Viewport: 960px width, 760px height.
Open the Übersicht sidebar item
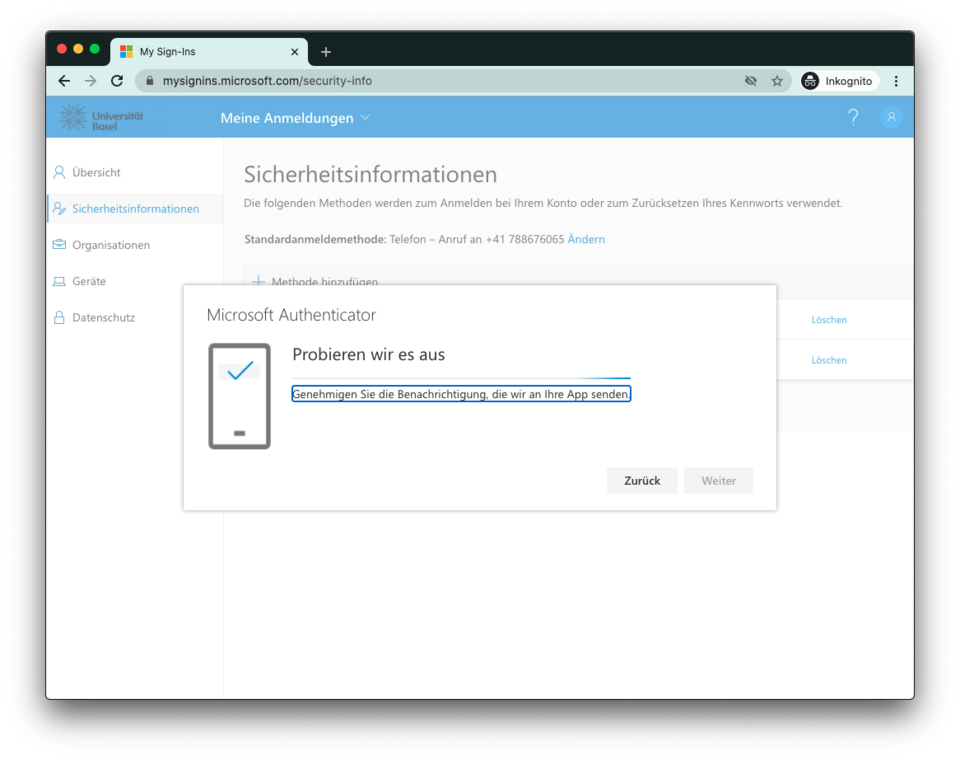click(x=96, y=172)
